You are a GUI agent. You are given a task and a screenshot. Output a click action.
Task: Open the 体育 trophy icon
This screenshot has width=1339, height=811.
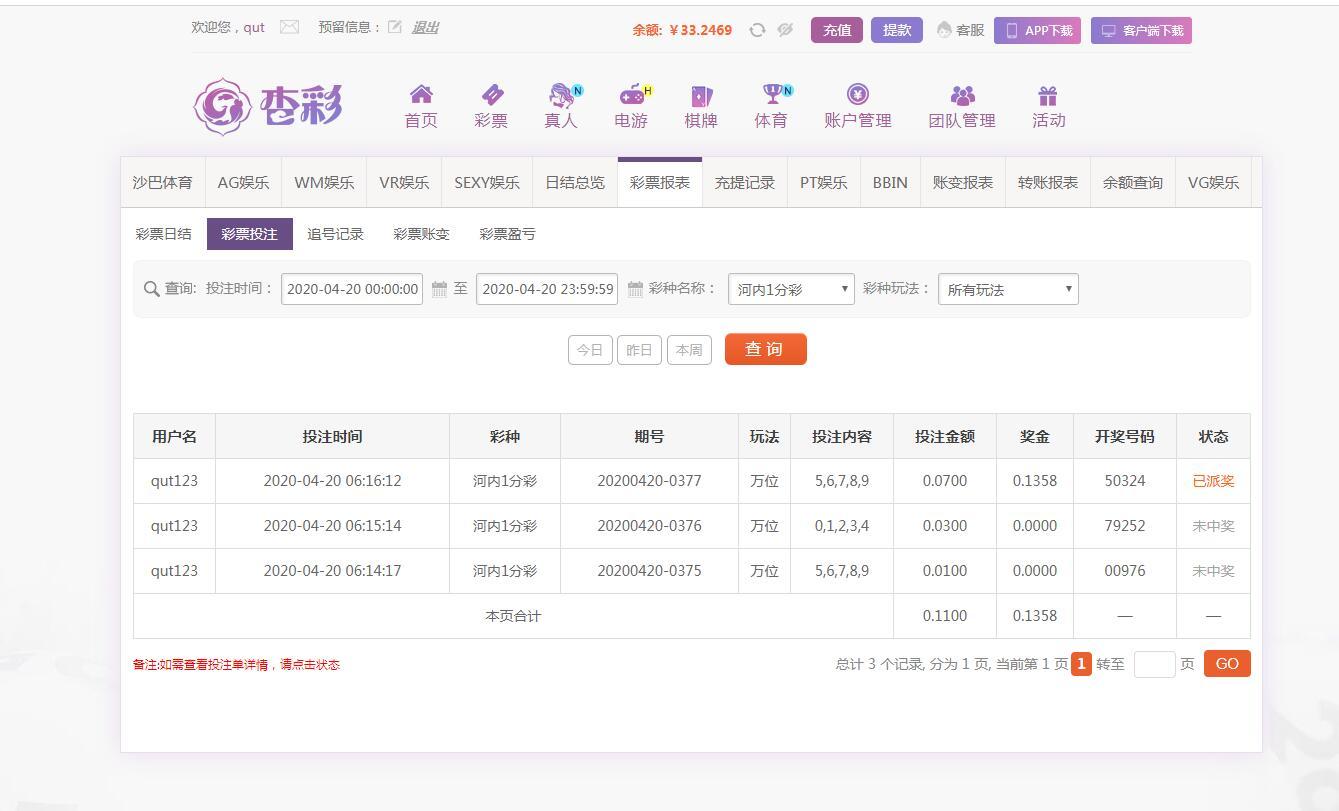tap(771, 95)
